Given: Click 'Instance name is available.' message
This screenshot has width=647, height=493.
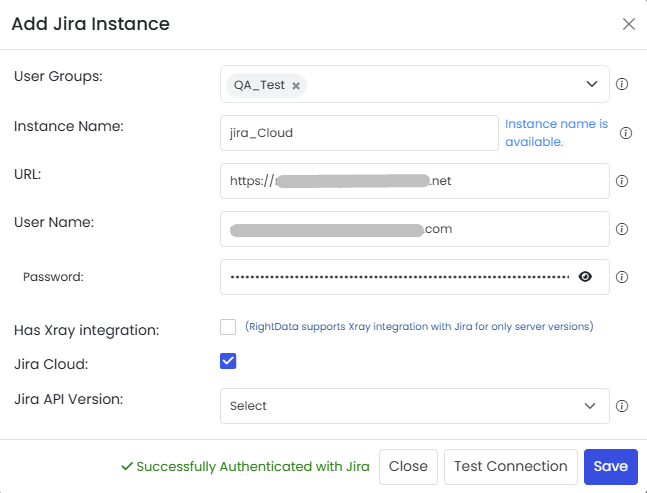Looking at the screenshot, I should pos(556,133).
